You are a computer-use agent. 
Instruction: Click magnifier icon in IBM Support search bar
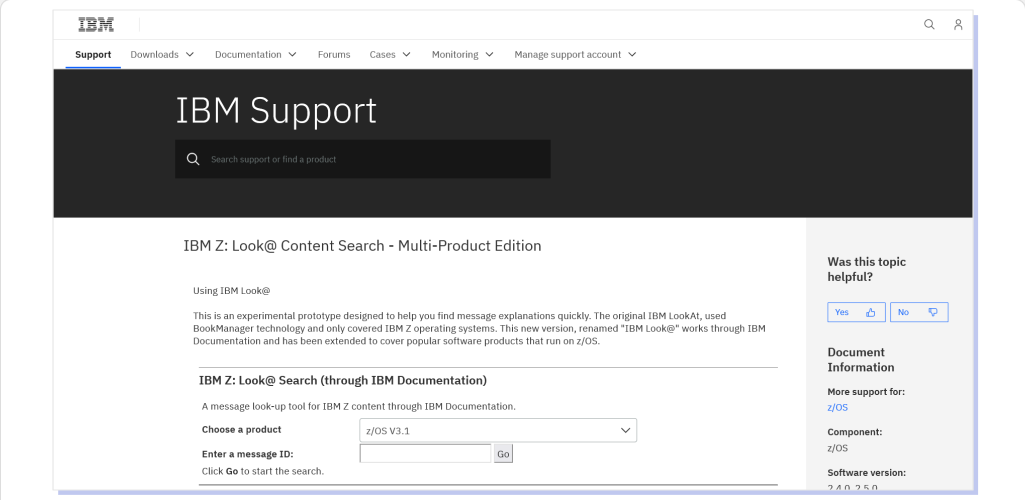pyautogui.click(x=193, y=159)
